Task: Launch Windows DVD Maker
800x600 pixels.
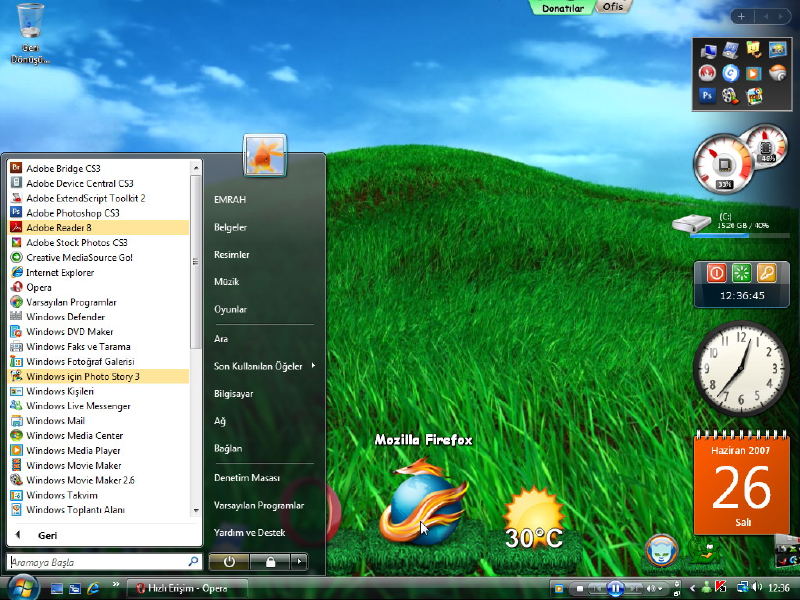Action: [x=98, y=332]
